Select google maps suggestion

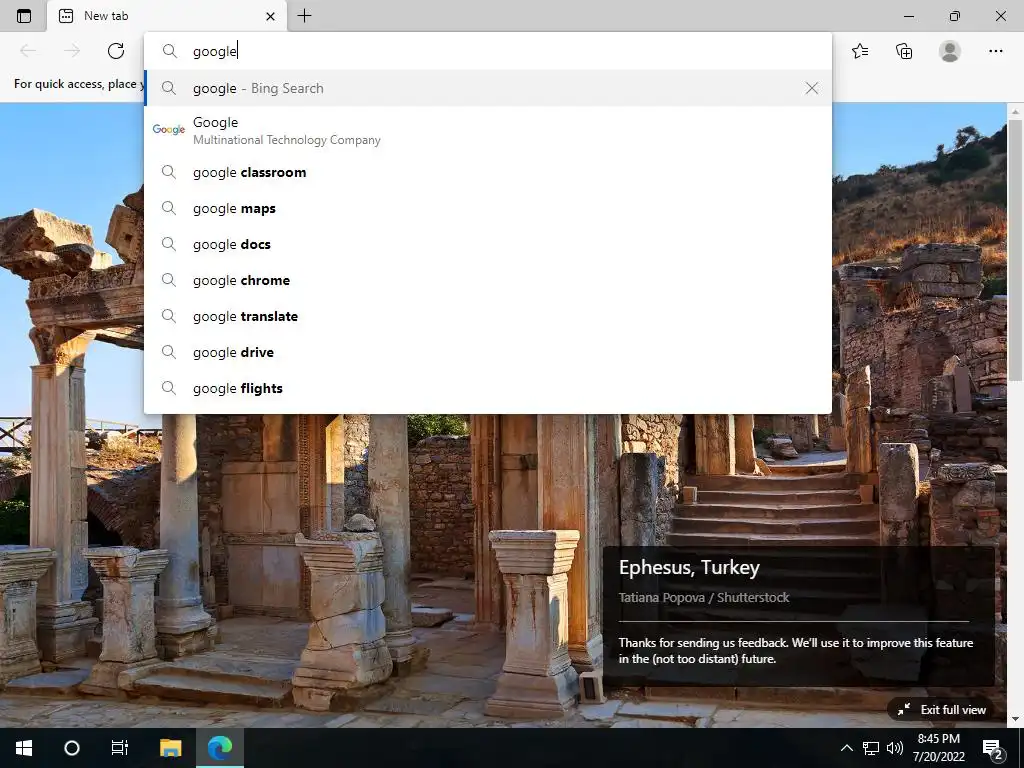click(488, 208)
